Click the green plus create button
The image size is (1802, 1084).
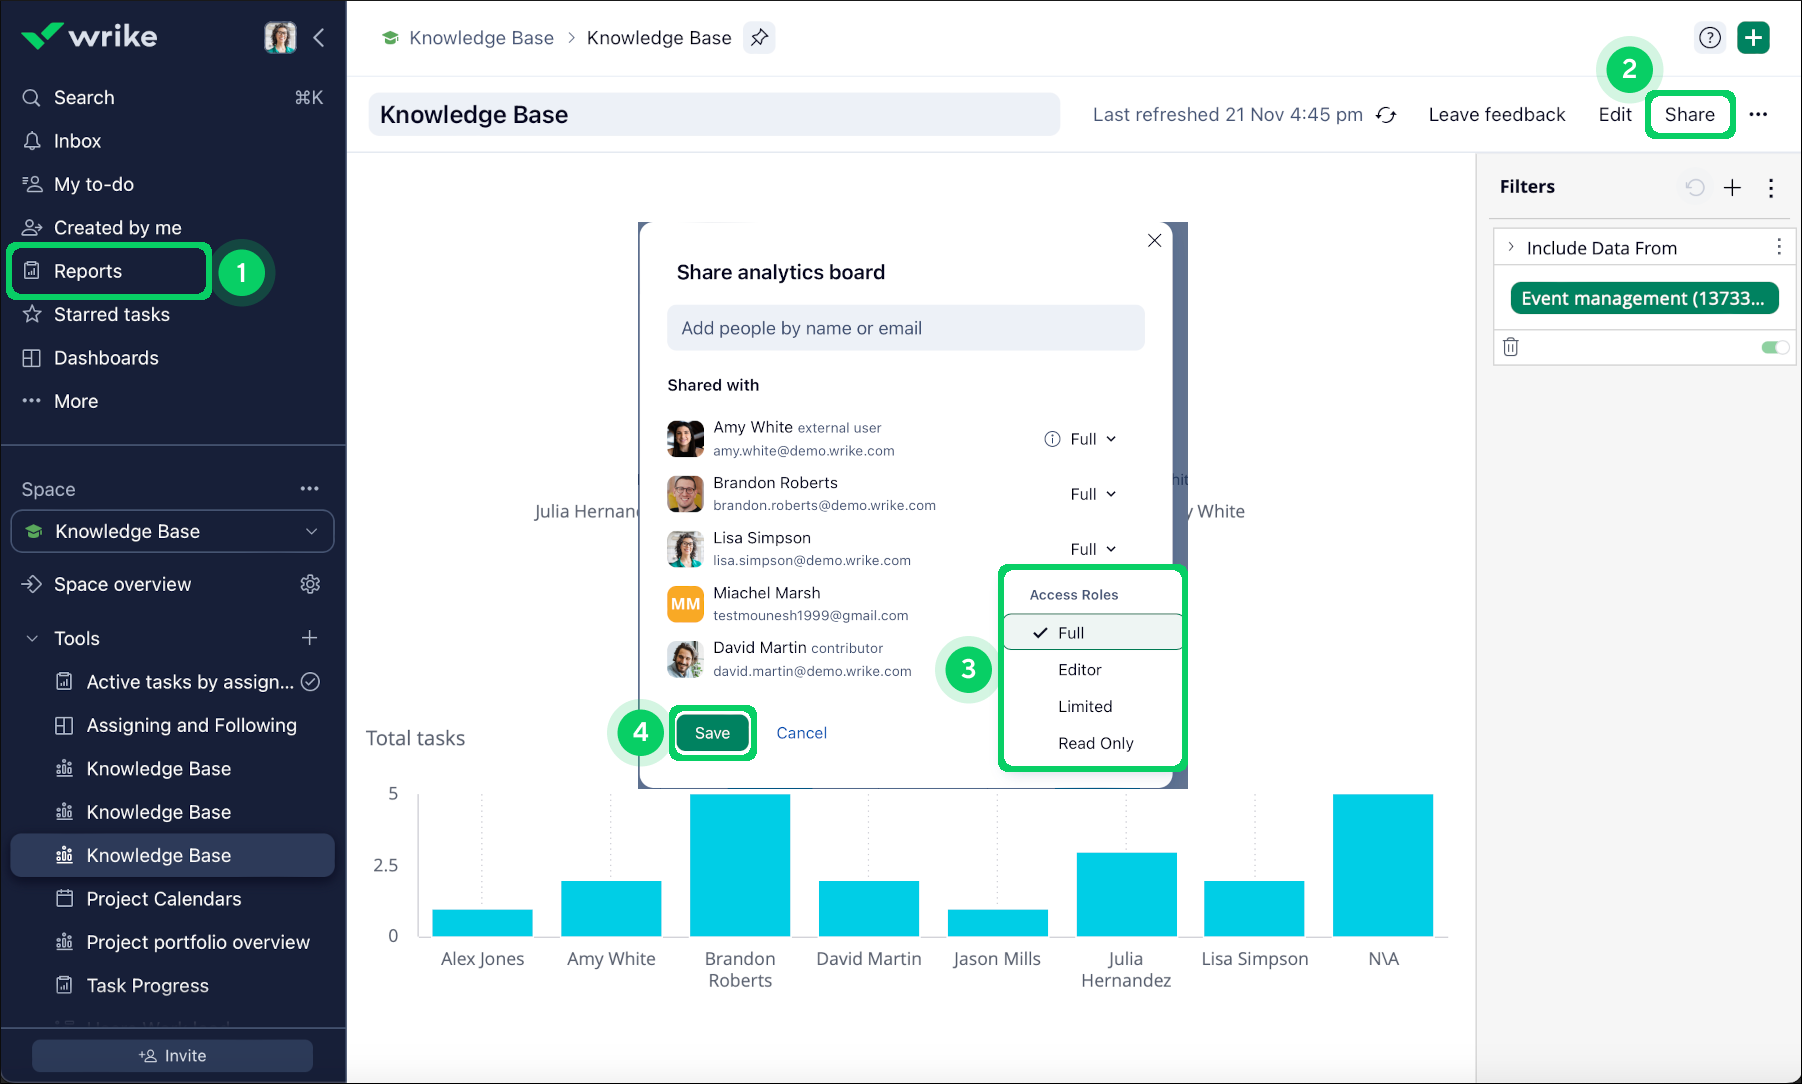pyautogui.click(x=1753, y=38)
